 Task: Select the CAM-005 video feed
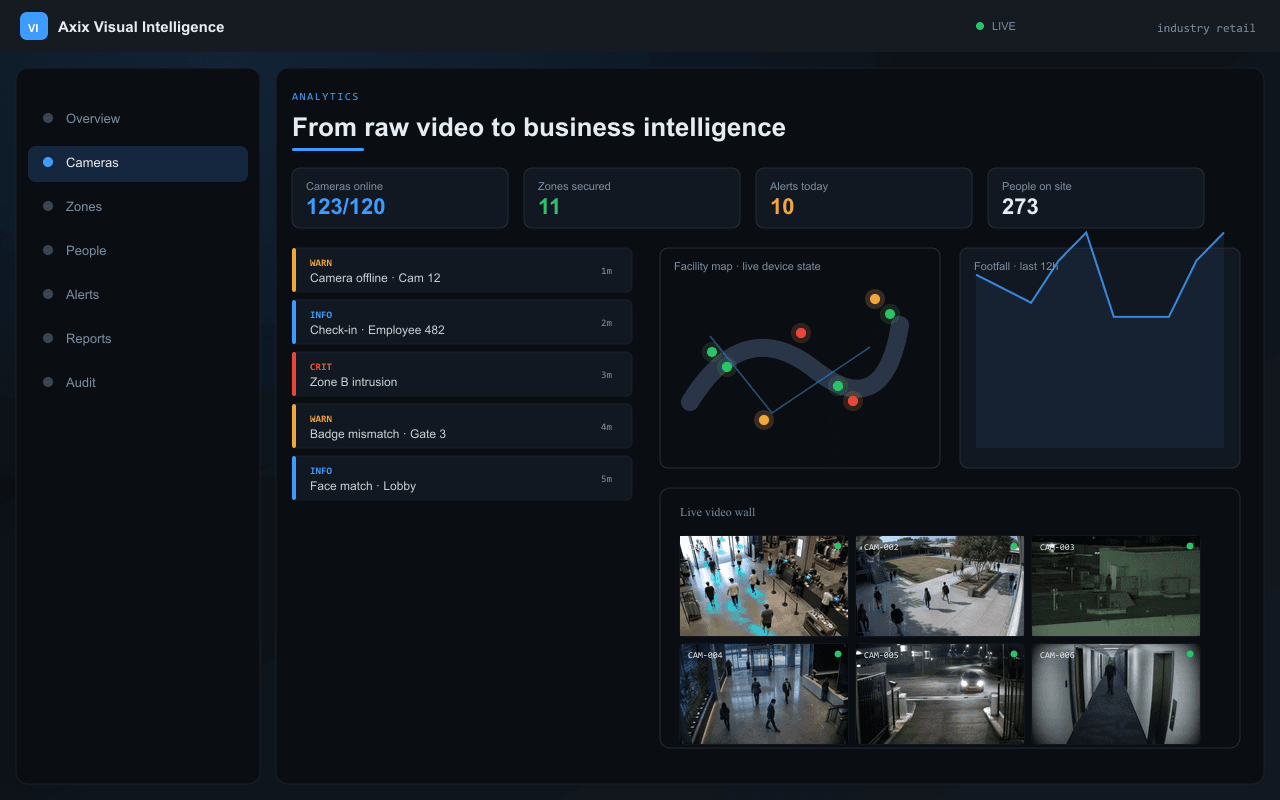click(940, 694)
